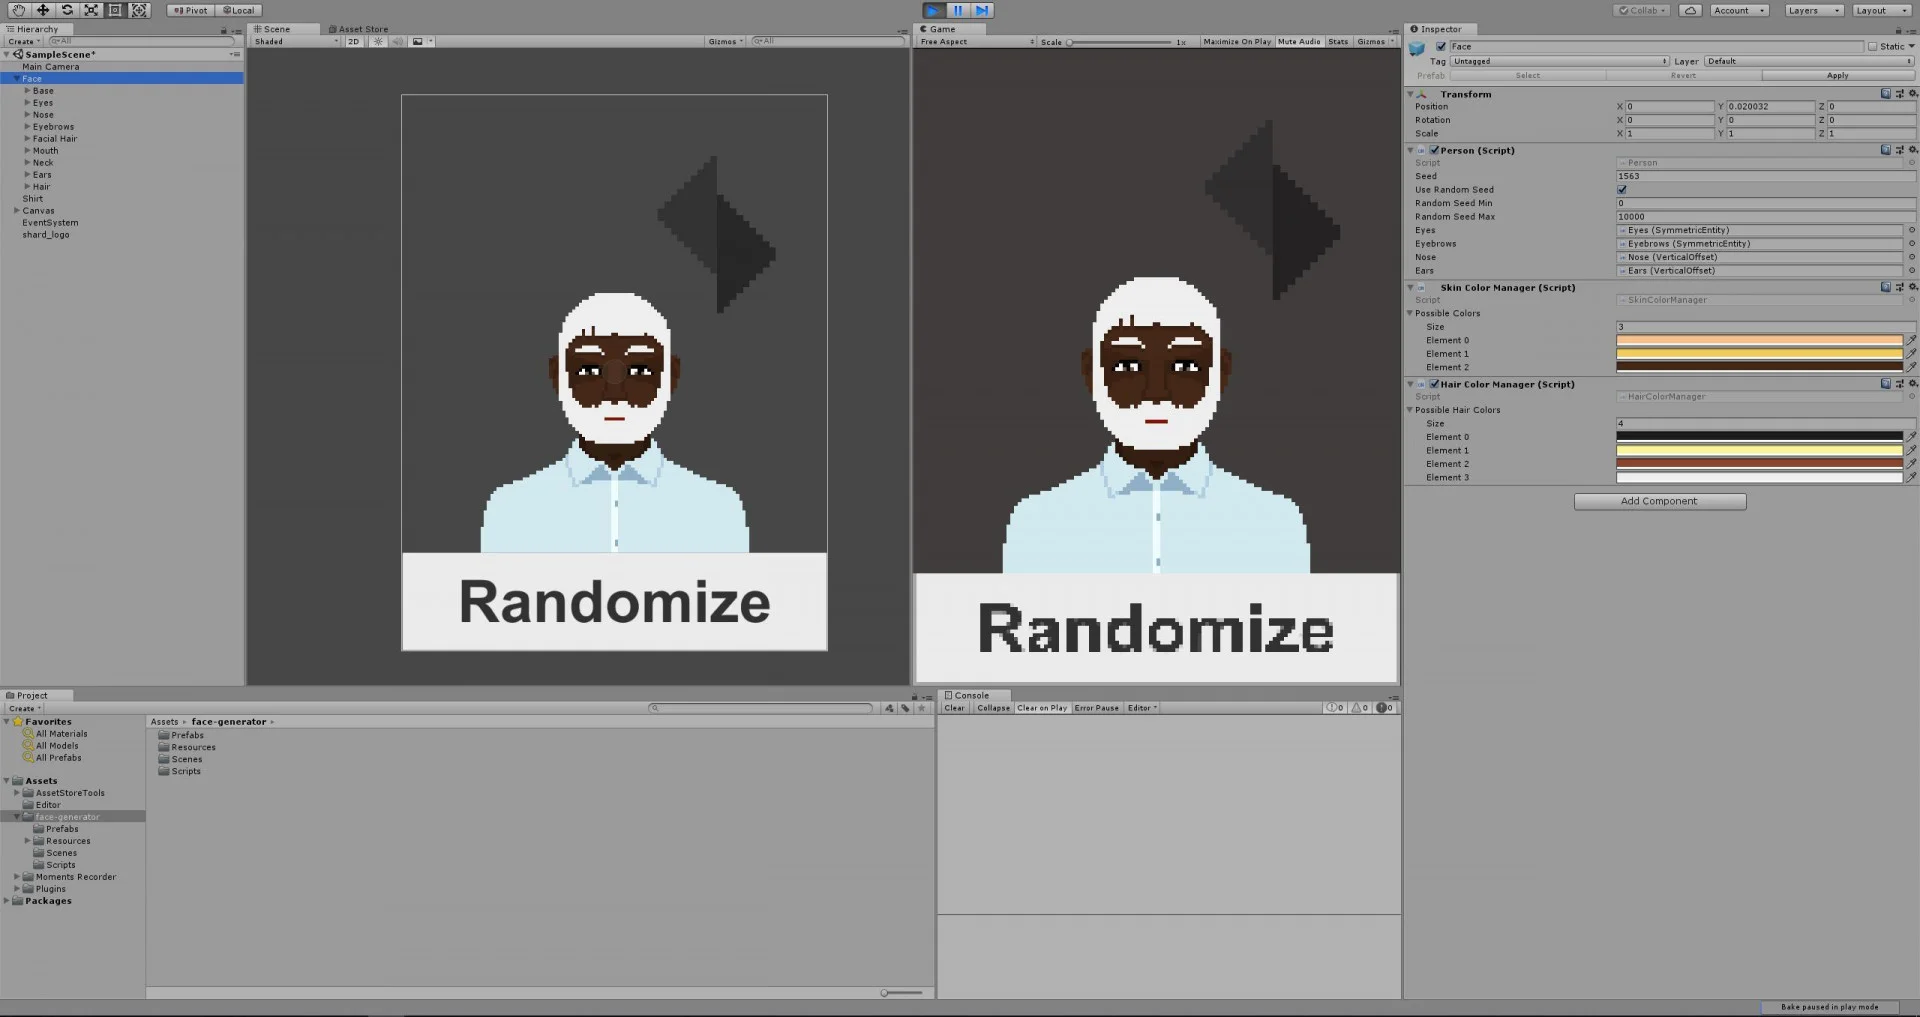Click the Add Component button
1920x1017 pixels.
(1660, 501)
